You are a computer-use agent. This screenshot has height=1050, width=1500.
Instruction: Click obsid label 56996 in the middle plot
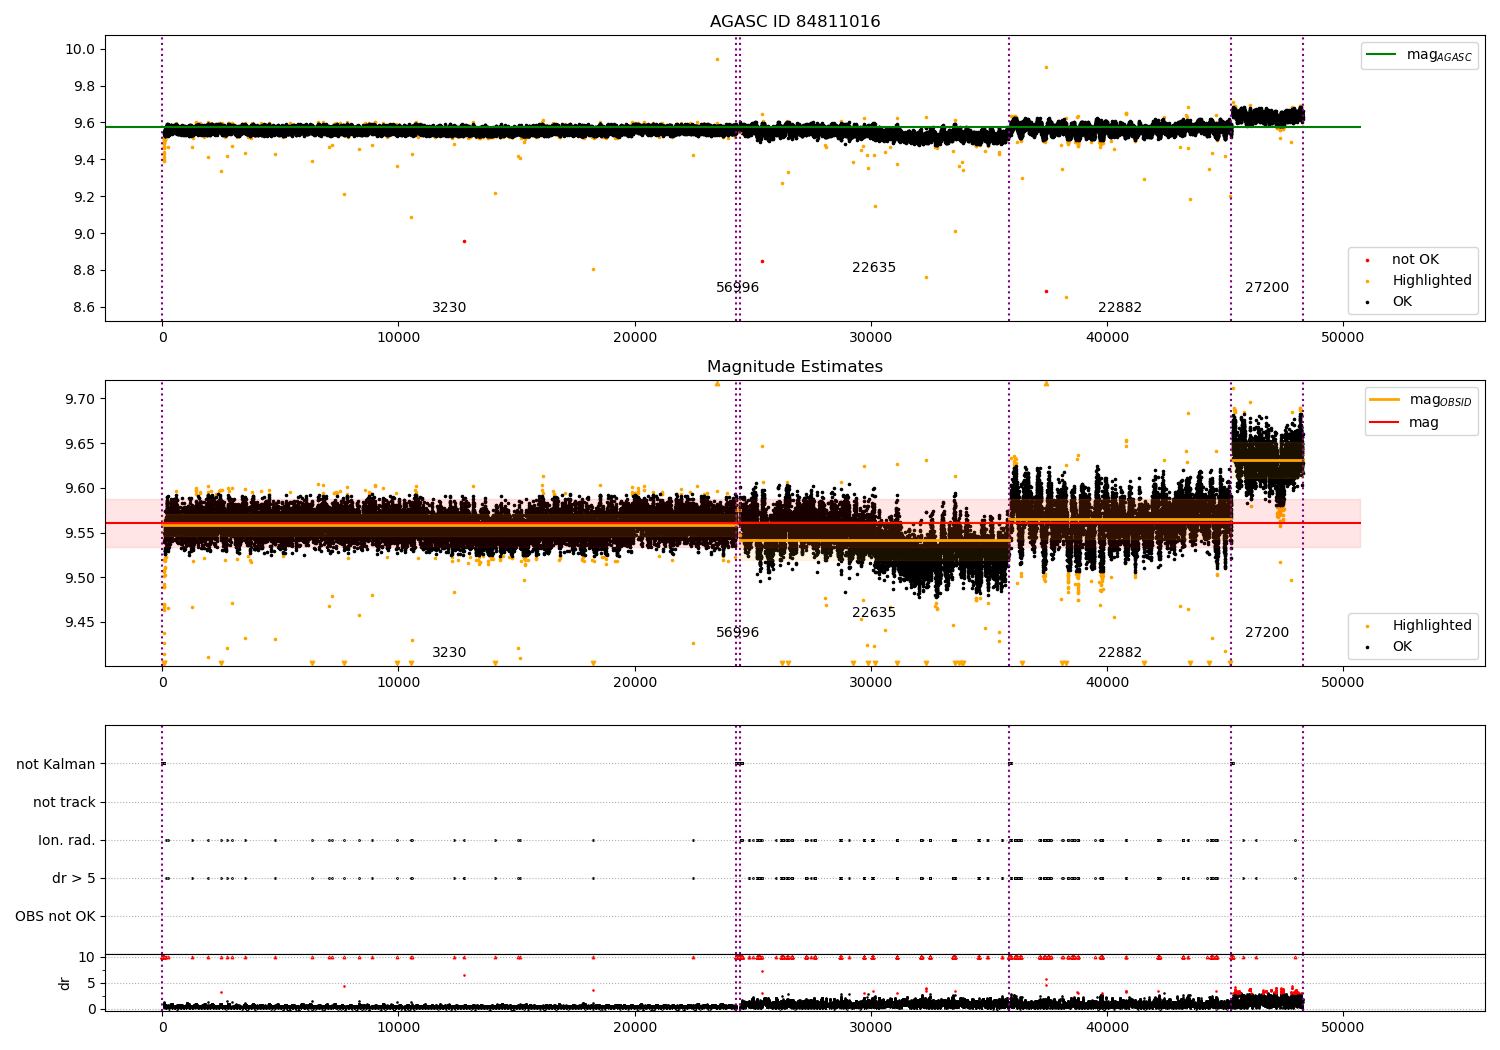coord(737,633)
